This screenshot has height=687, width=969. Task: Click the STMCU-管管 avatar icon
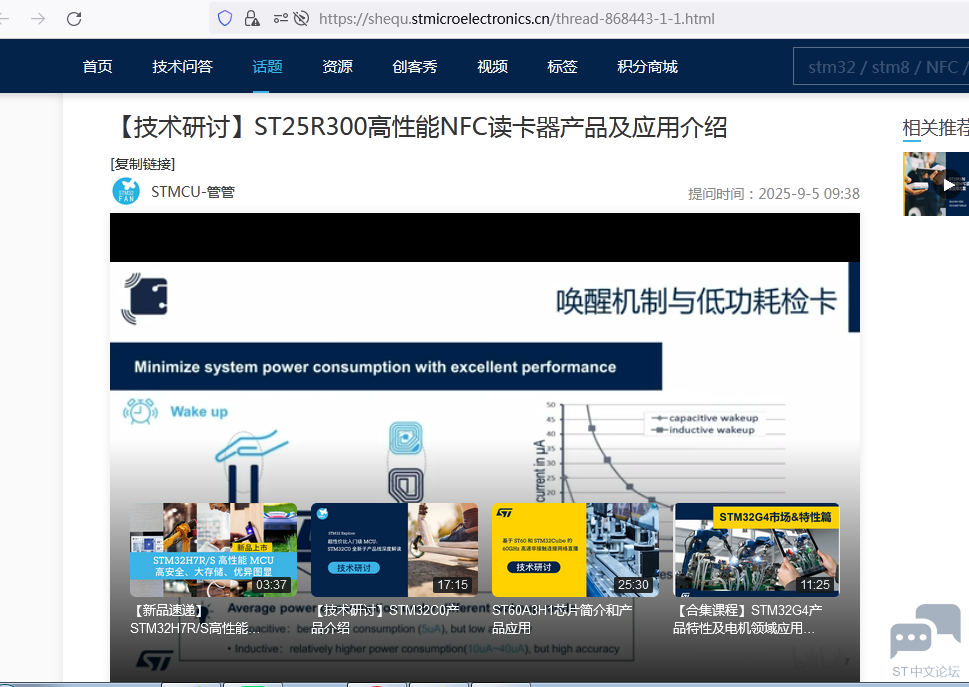point(125,191)
